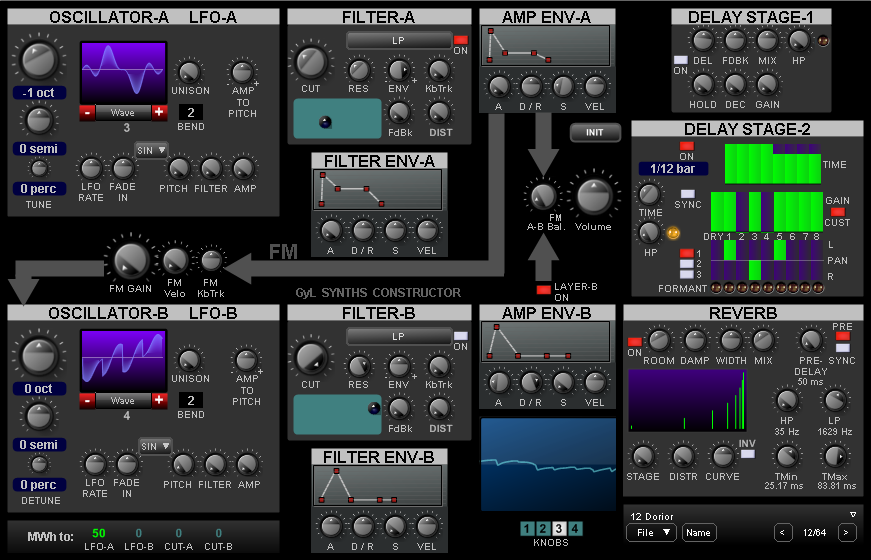Click the Delay Stage-2 TIME step bars

(x=771, y=163)
